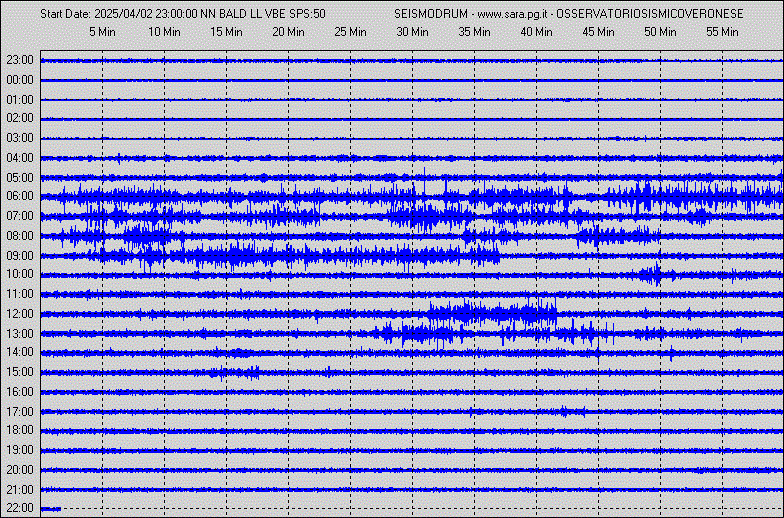Screen dimensions: 784x518
Task: Click the 02:00 hour label
Action: point(20,118)
